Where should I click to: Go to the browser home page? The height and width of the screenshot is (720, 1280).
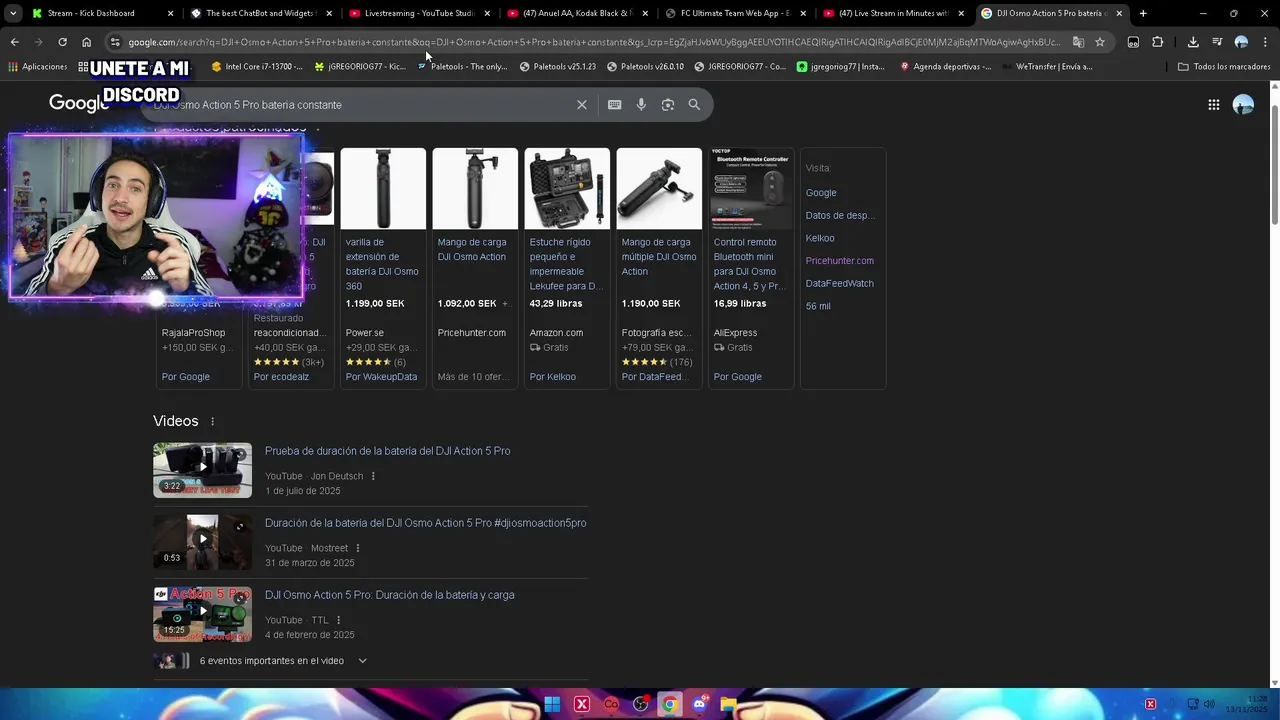(86, 42)
